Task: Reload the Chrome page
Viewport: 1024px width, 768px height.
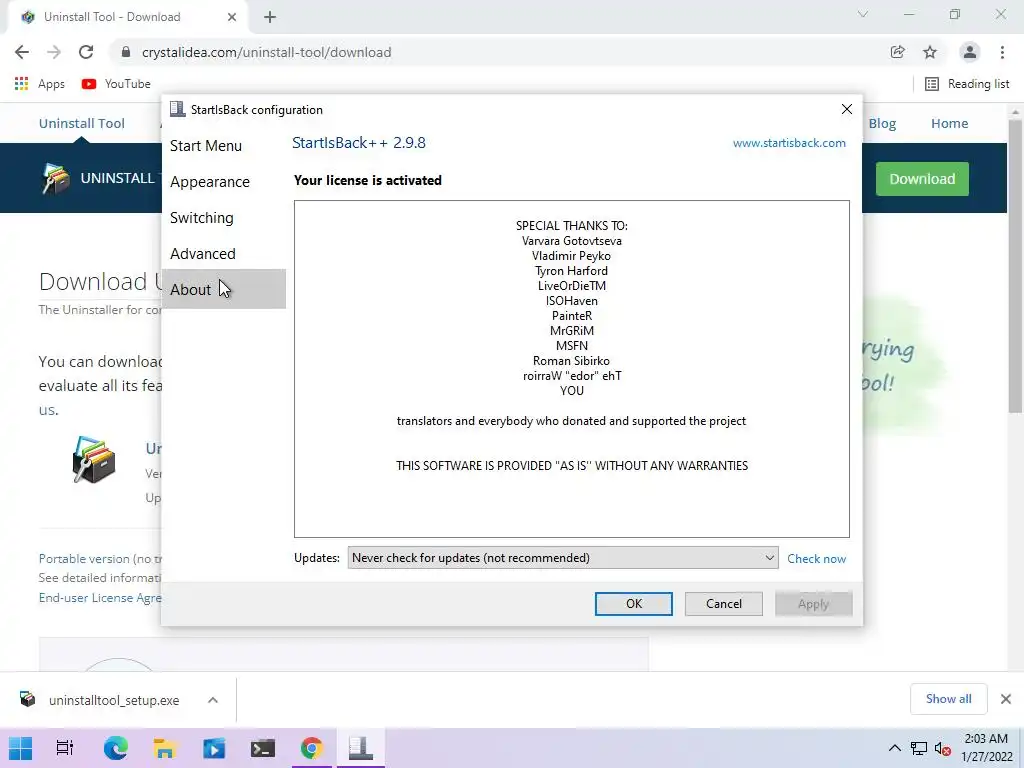Action: pos(86,52)
